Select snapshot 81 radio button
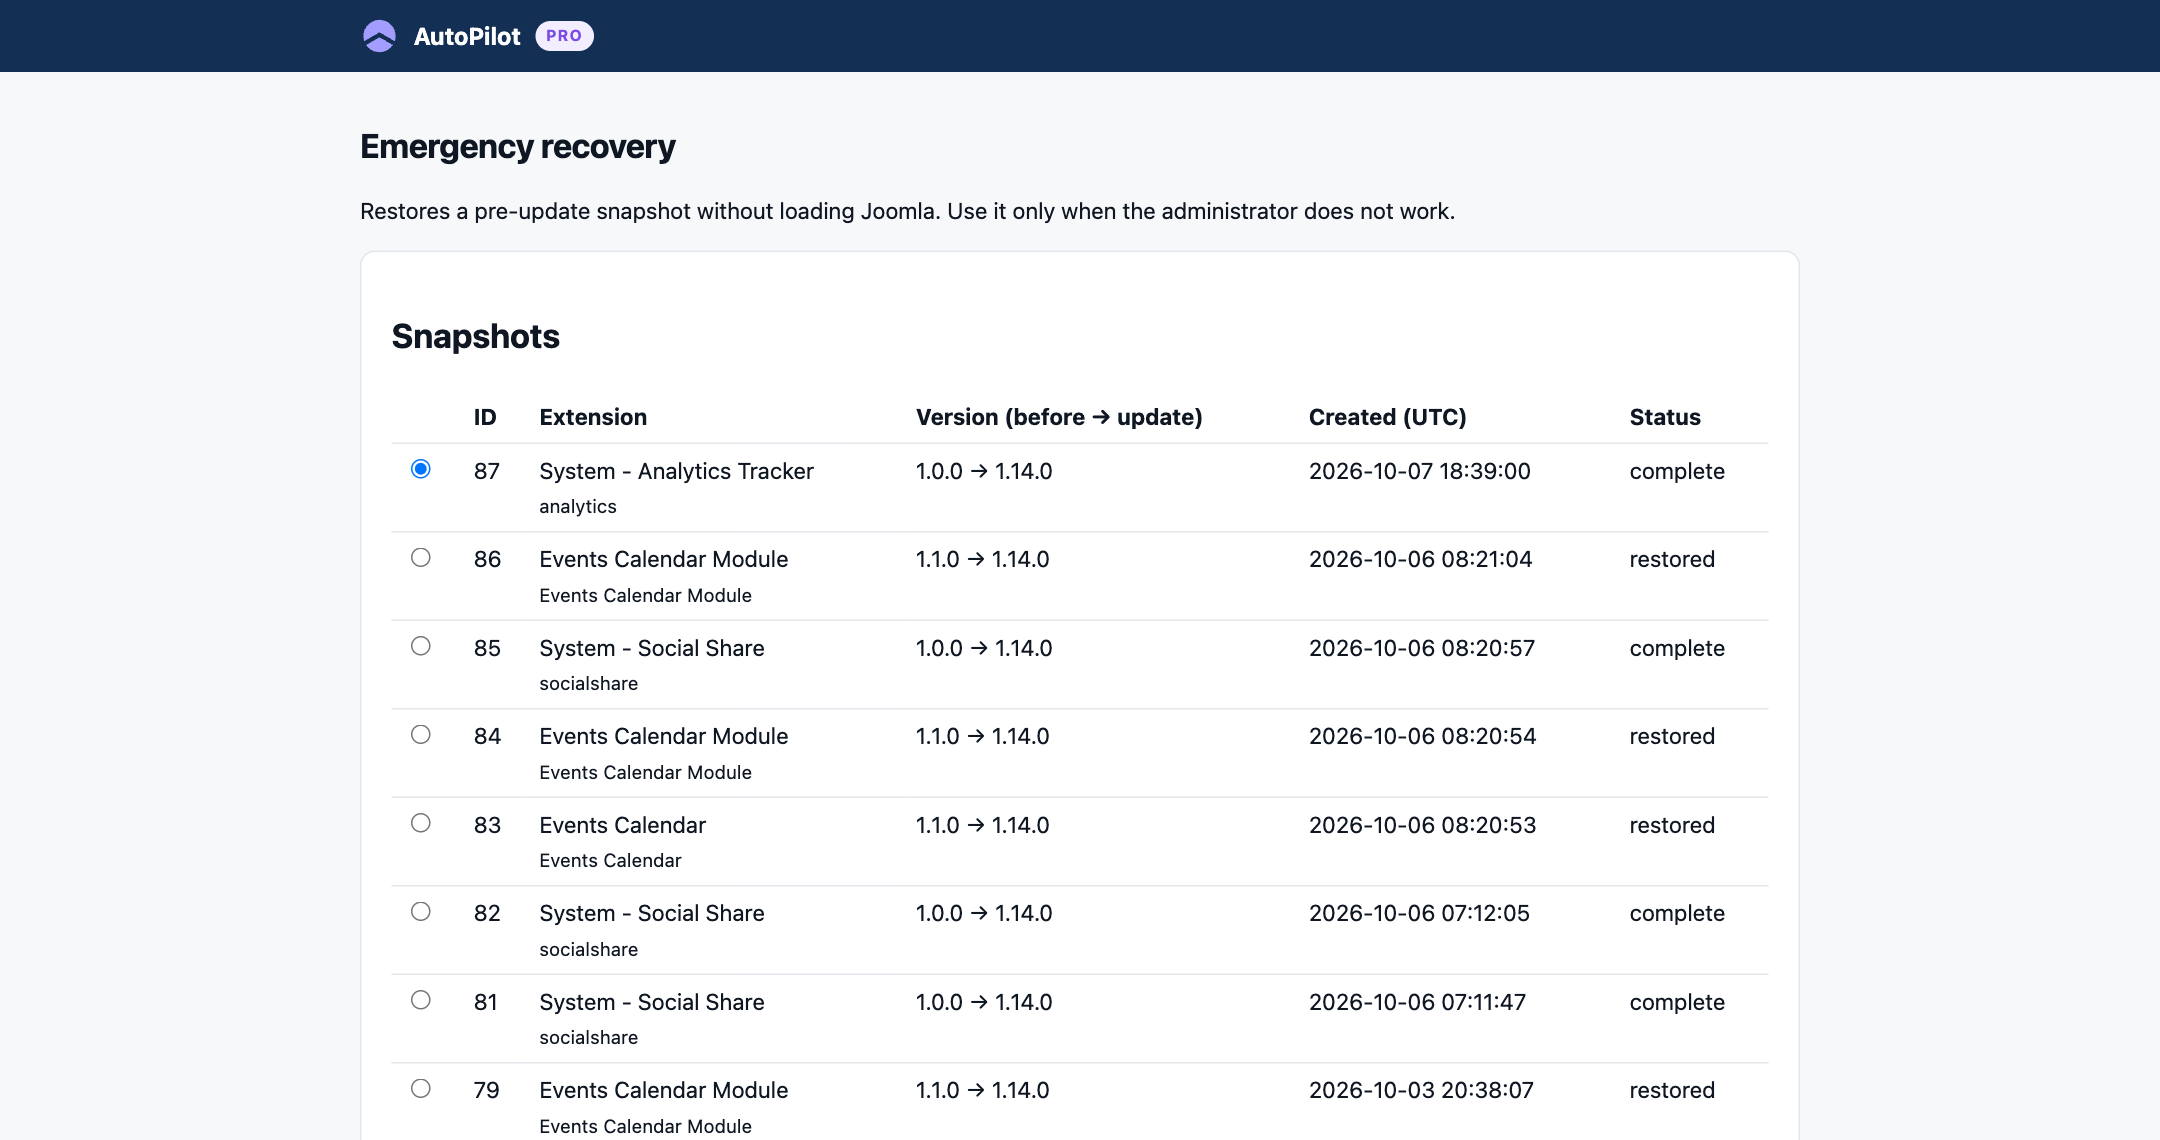Viewport: 2160px width, 1140px height. point(421,1000)
